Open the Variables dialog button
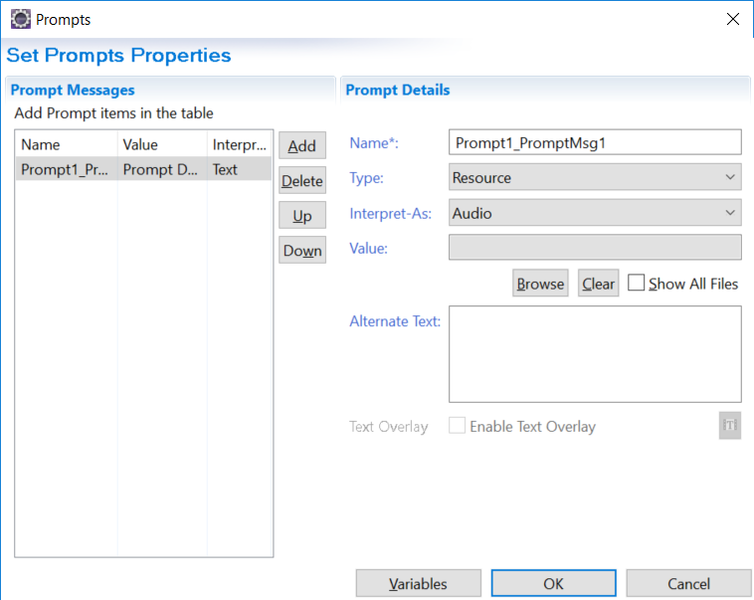The width and height of the screenshot is (754, 600). [x=418, y=583]
